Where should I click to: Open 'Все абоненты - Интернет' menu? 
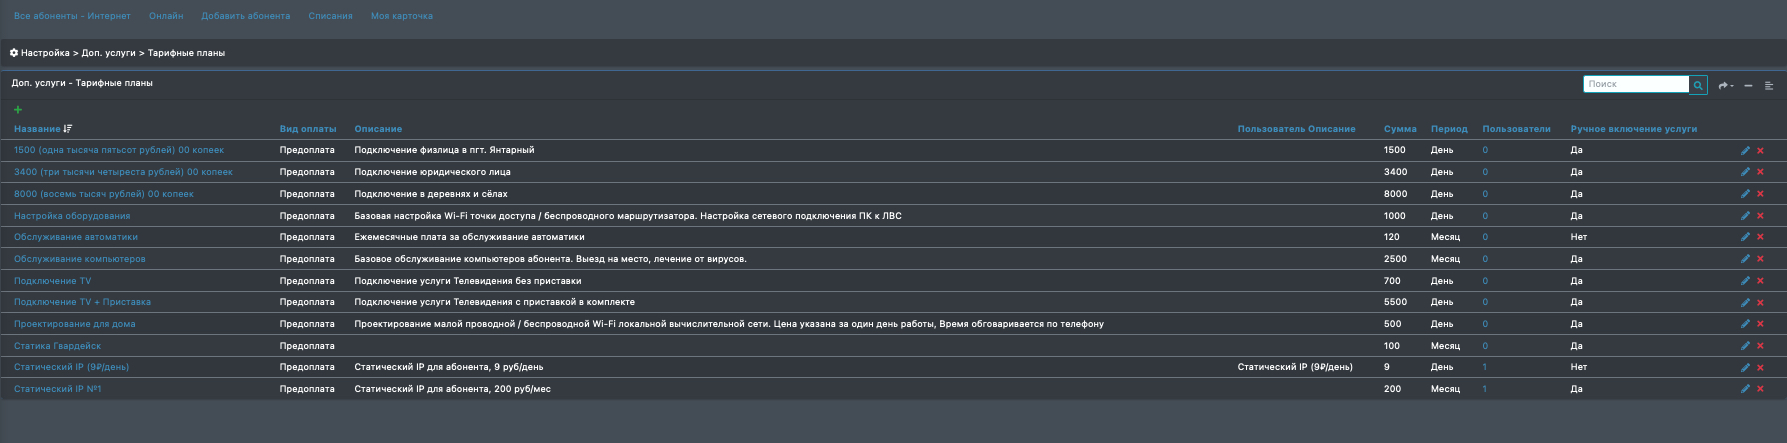point(72,16)
